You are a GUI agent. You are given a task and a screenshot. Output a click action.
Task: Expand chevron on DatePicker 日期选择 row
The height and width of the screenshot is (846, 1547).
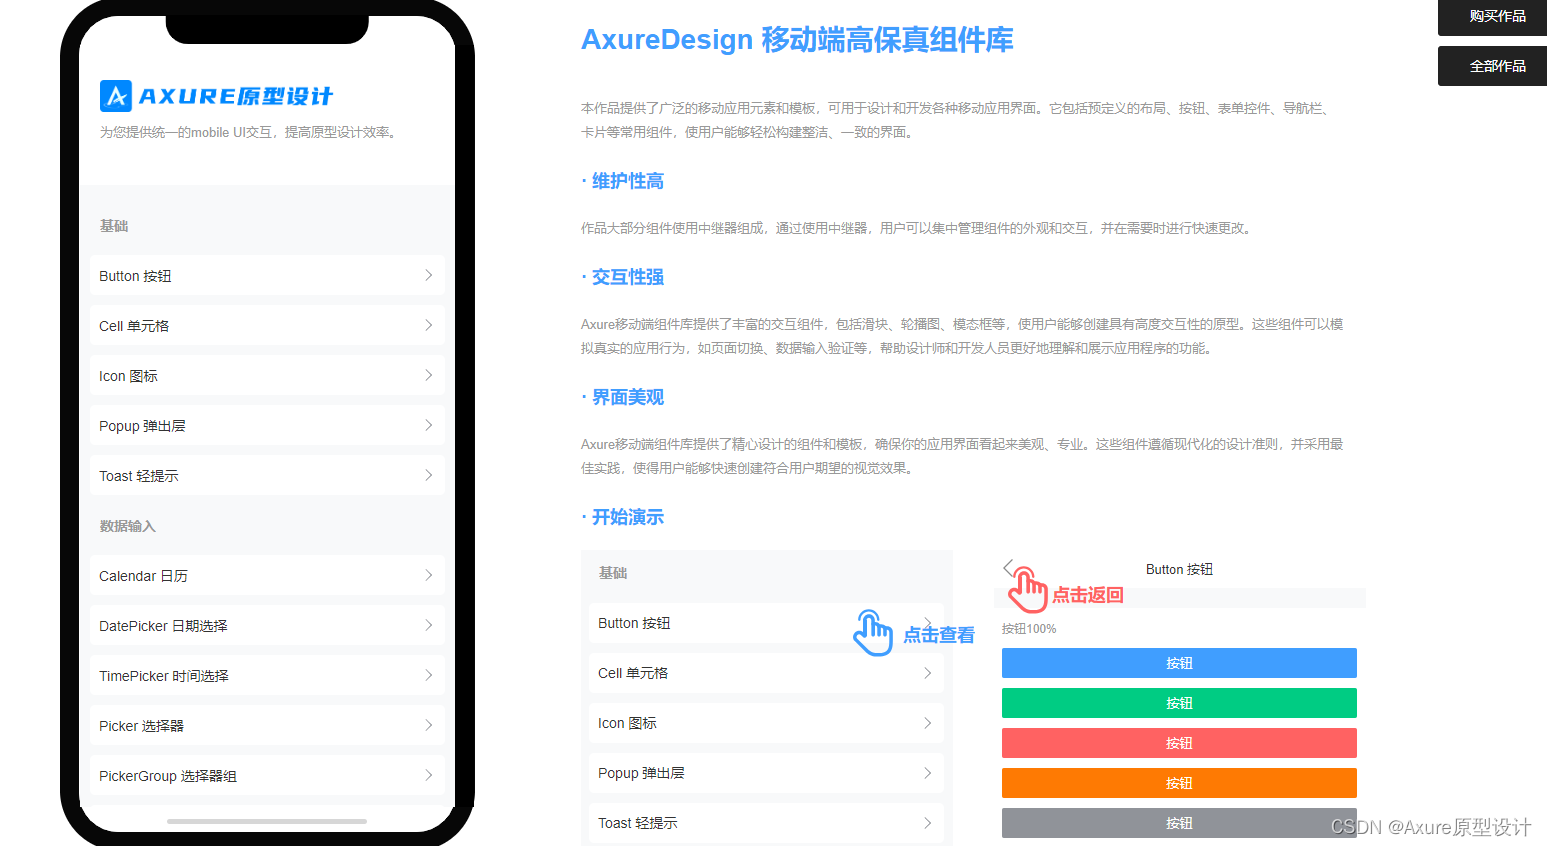click(x=428, y=625)
